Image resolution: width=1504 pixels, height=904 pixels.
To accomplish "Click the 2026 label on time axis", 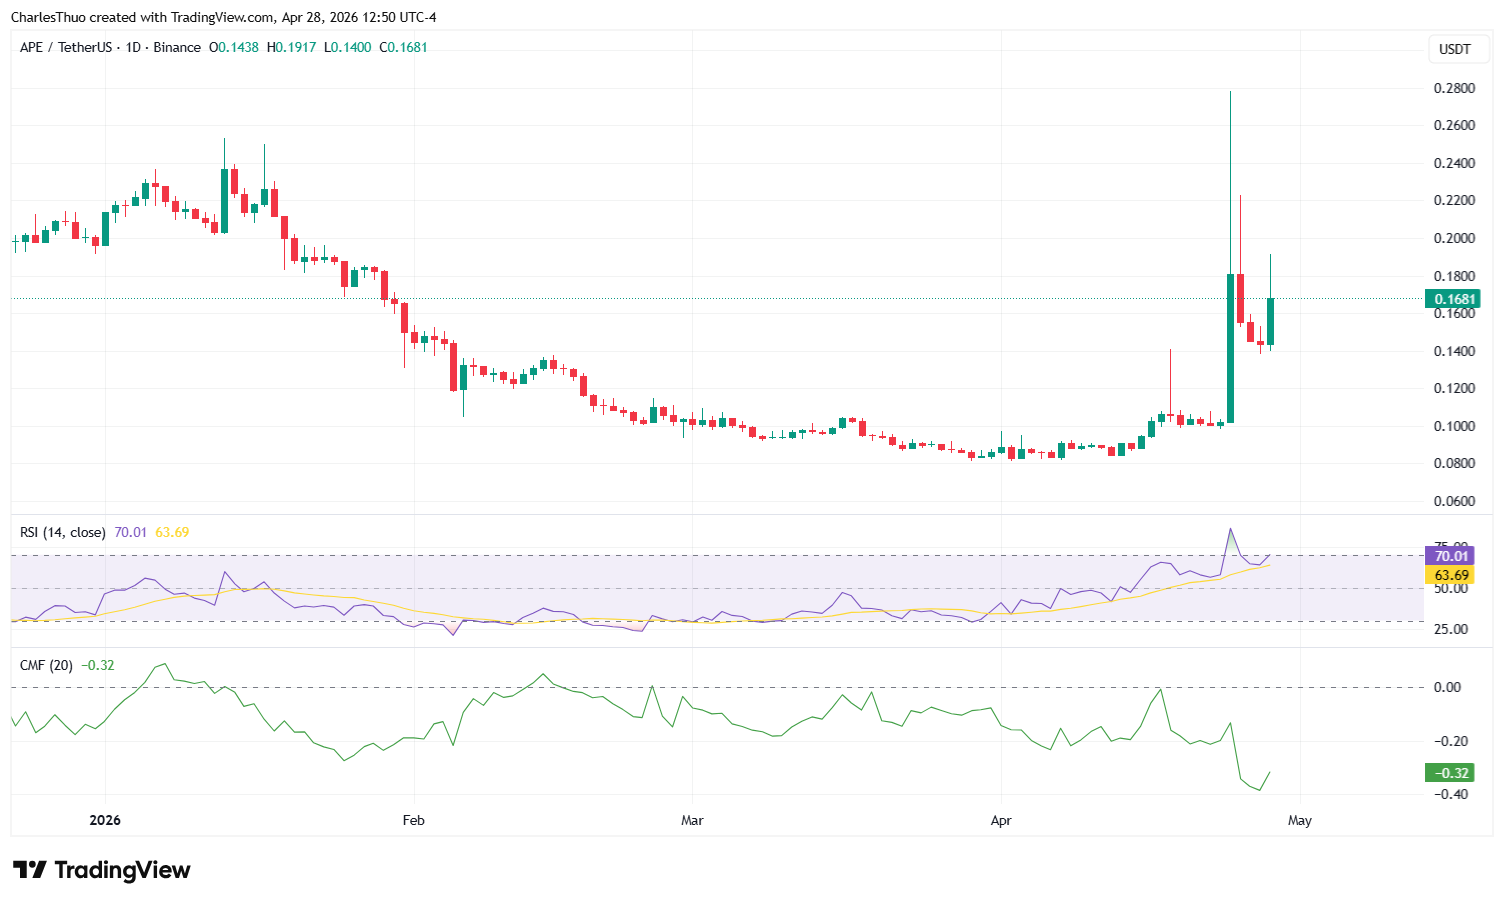I will point(104,820).
